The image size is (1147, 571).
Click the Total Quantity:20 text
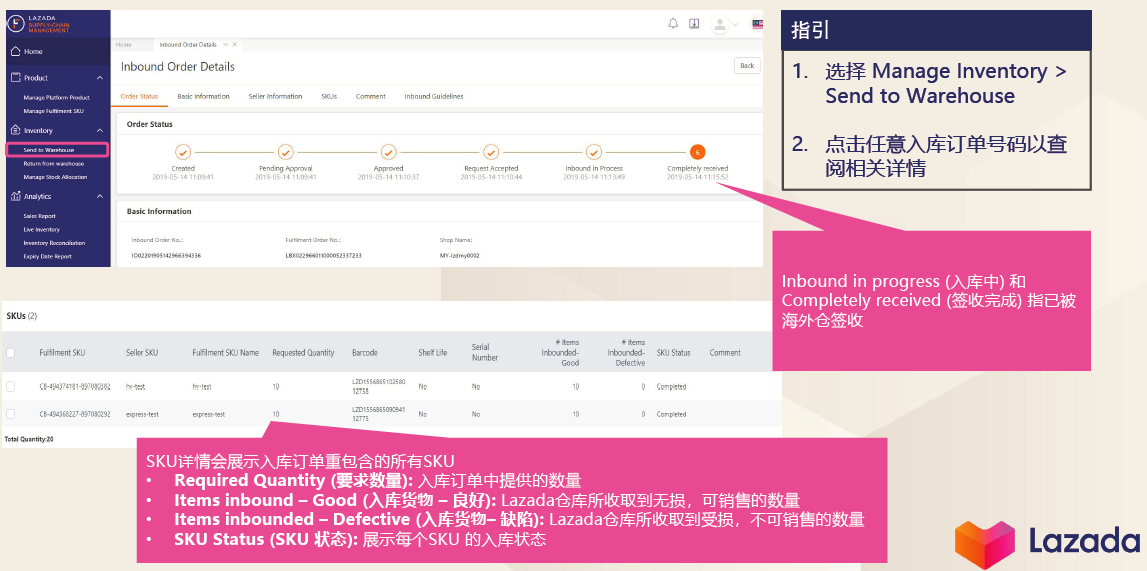29,439
